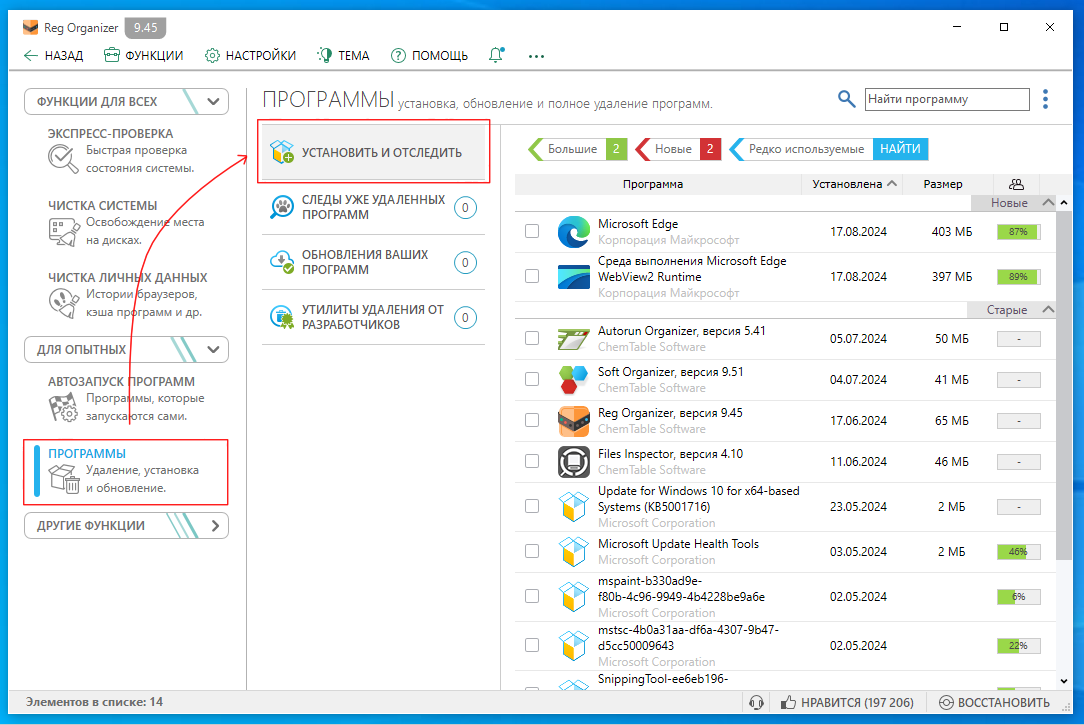Open the vertical three-dot options menu

click(x=1046, y=99)
